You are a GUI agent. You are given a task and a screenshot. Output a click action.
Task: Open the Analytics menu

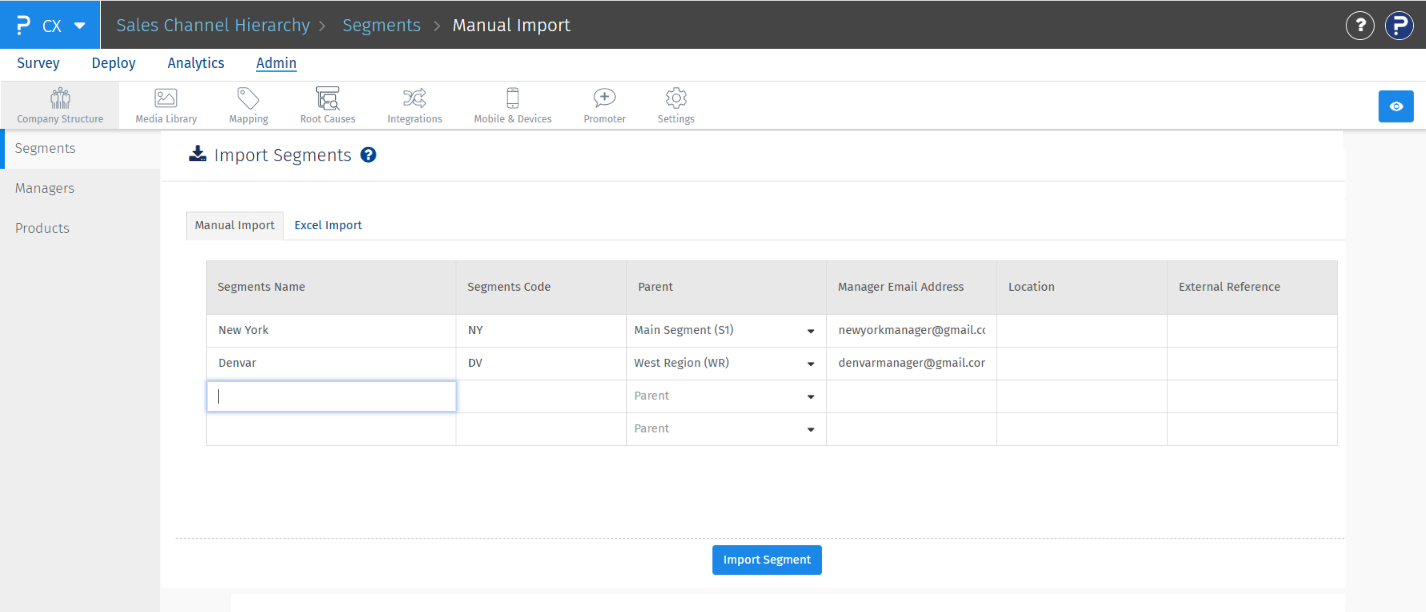click(196, 63)
